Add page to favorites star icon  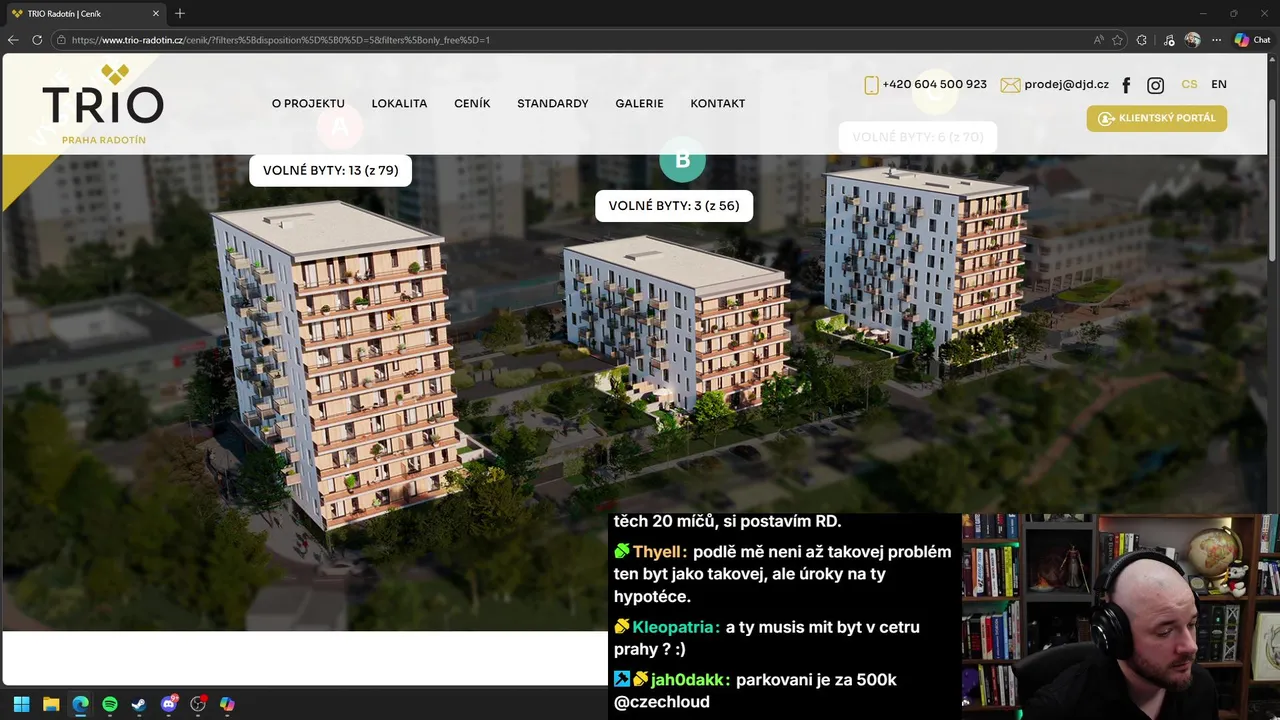point(1118,40)
